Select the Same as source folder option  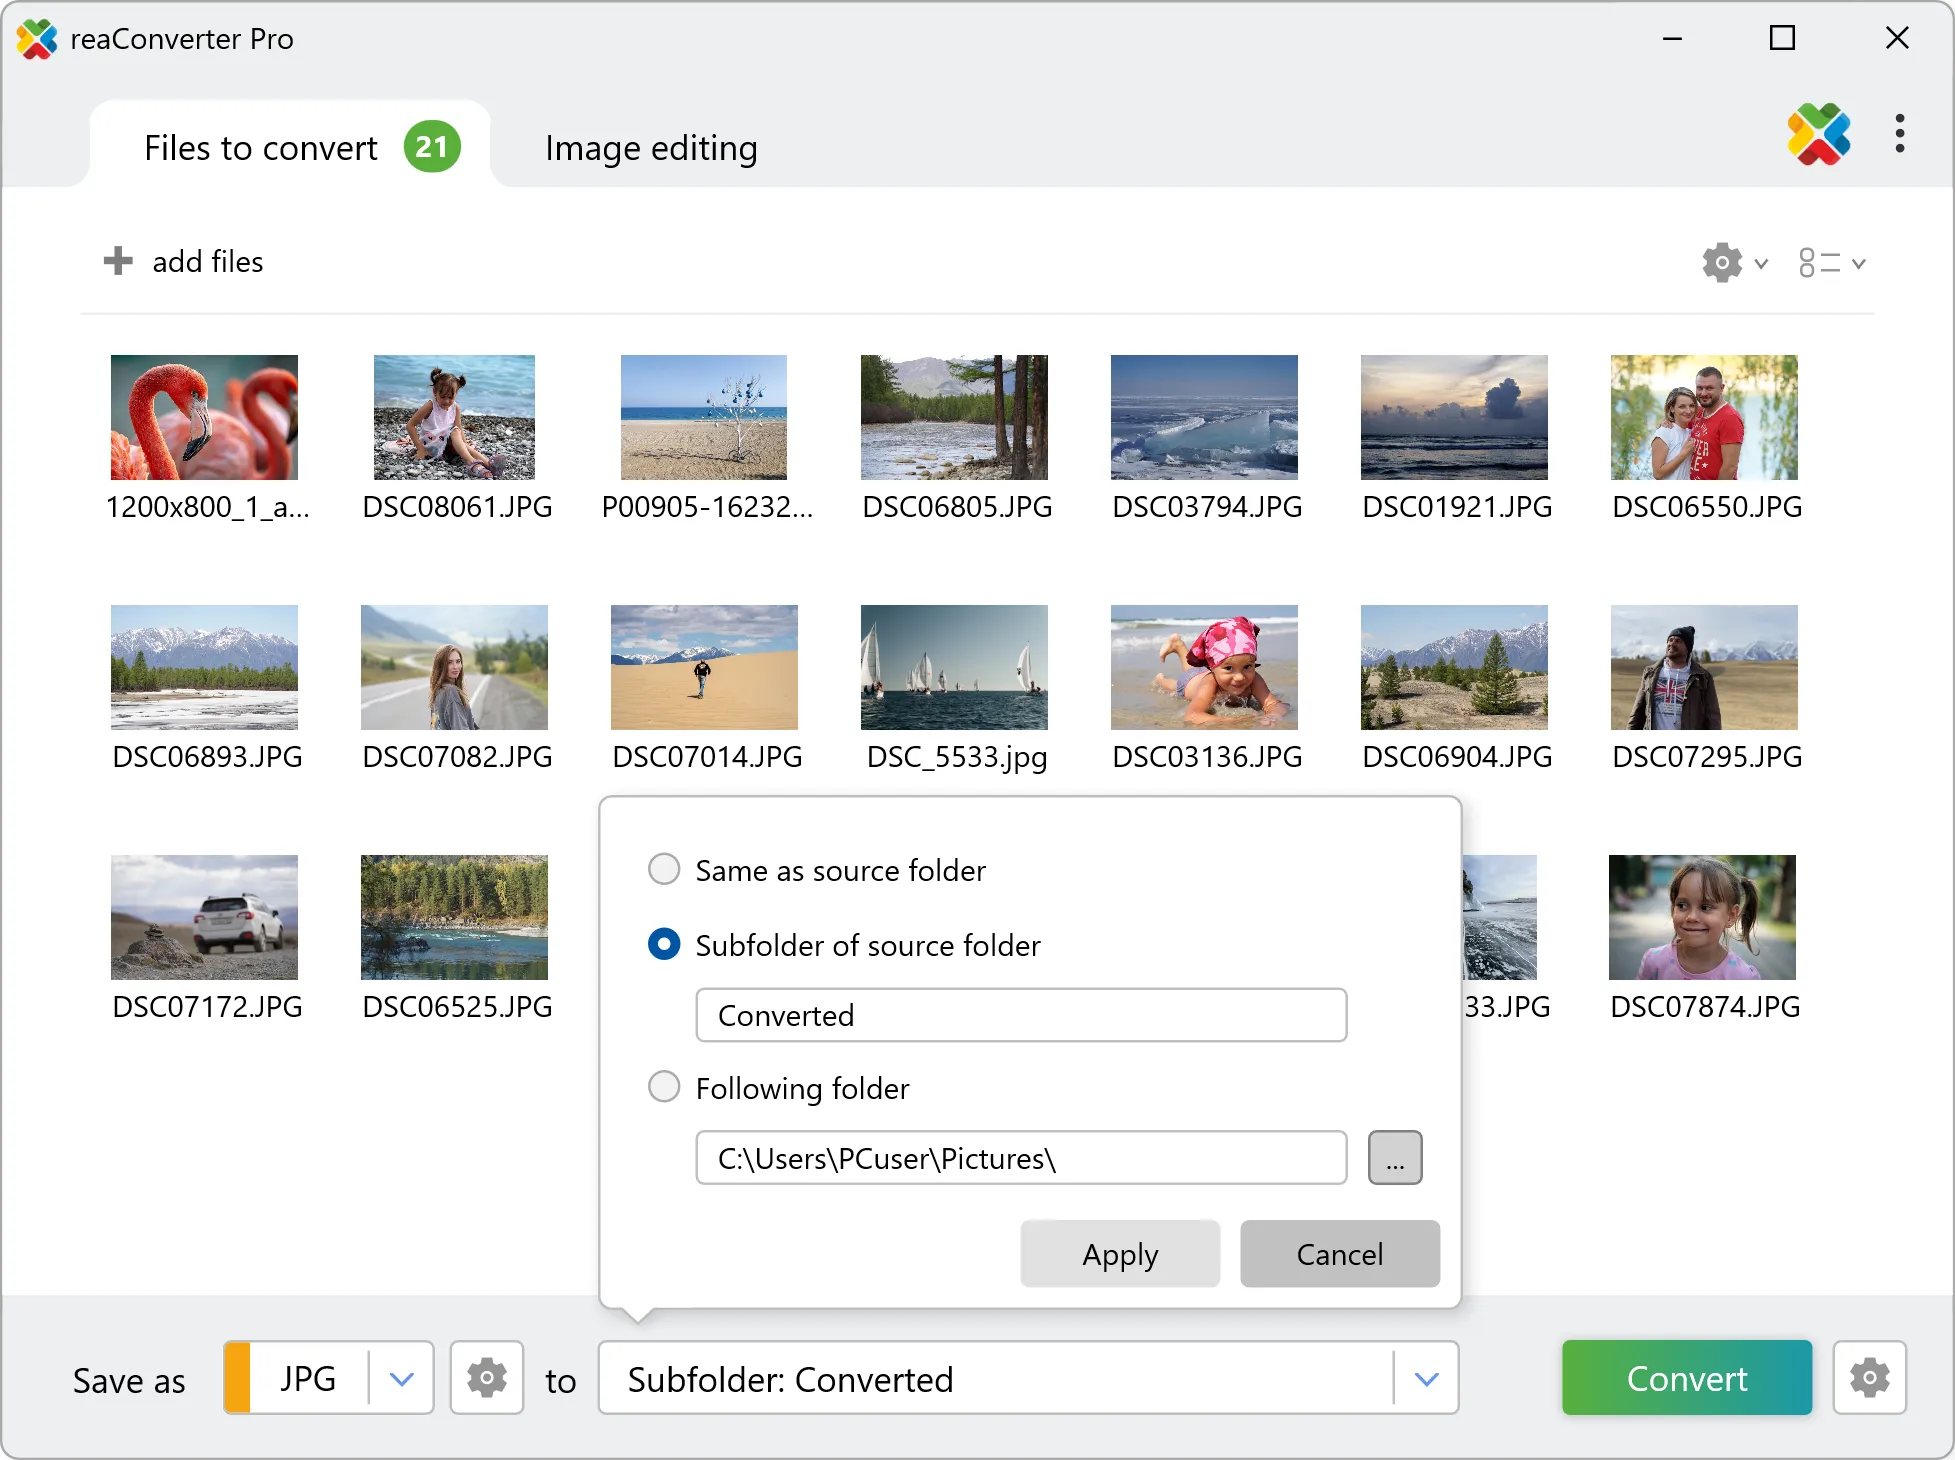tap(663, 869)
